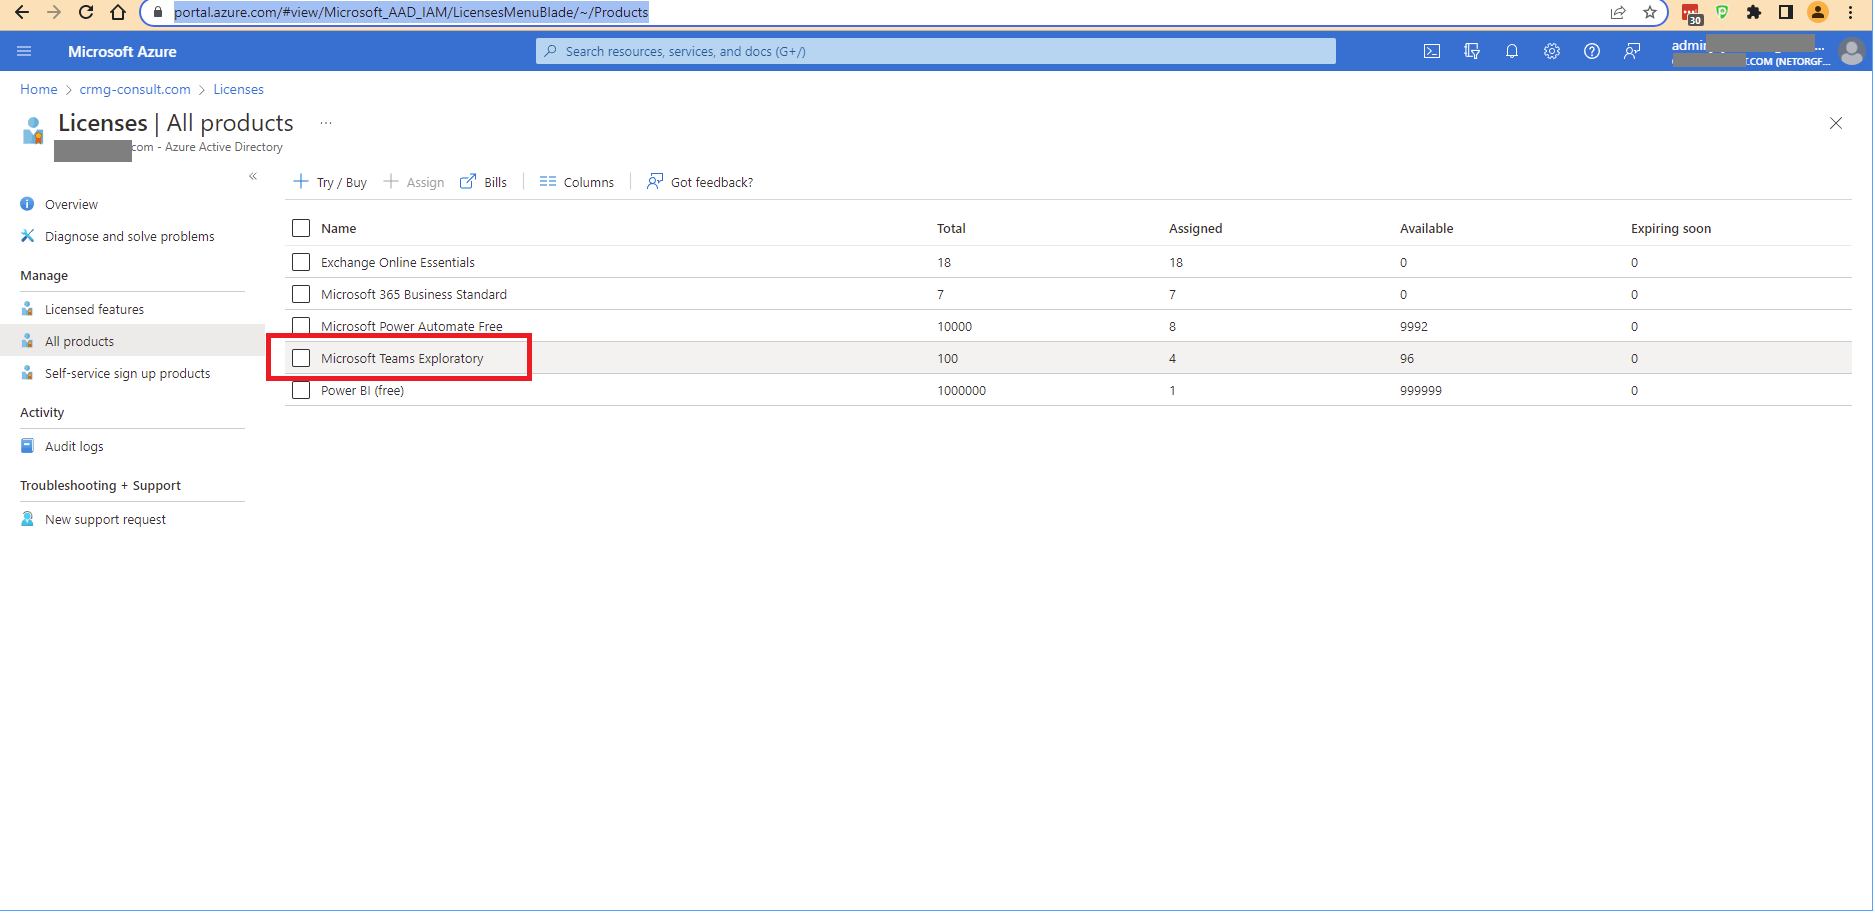
Task: Share this page from address bar
Action: click(x=1618, y=12)
